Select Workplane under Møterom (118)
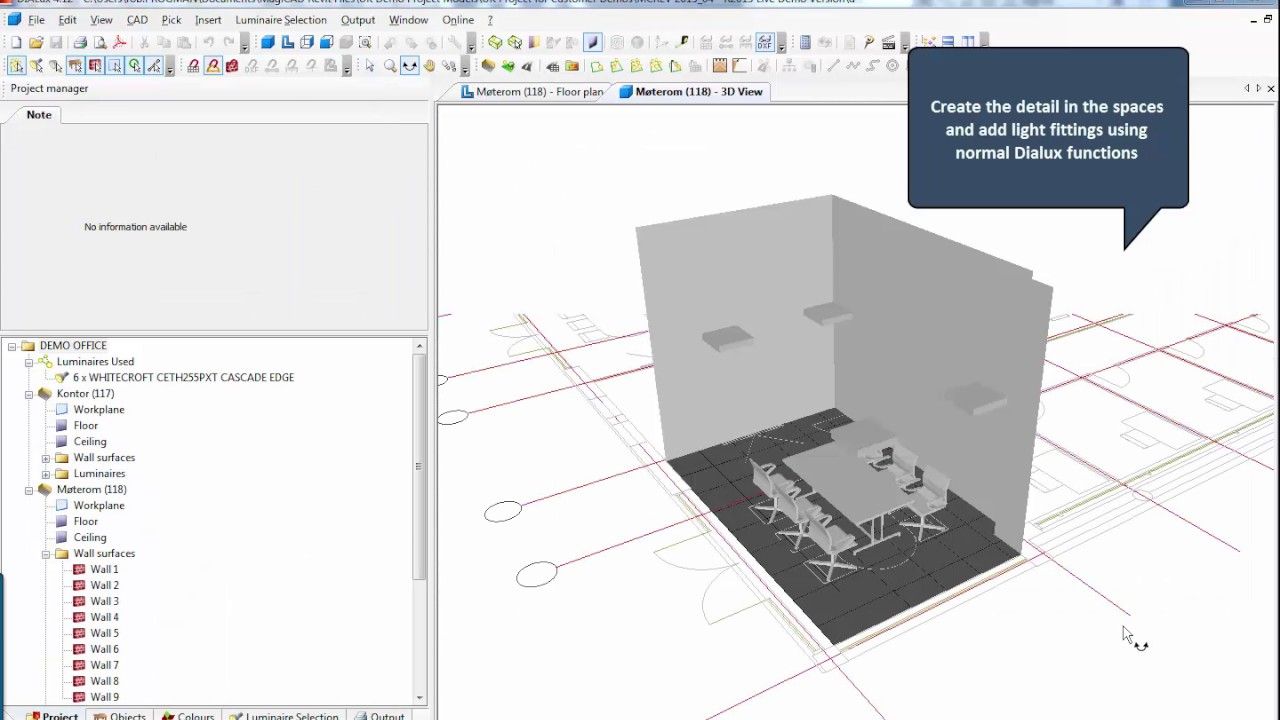The height and width of the screenshot is (720, 1280). click(98, 506)
